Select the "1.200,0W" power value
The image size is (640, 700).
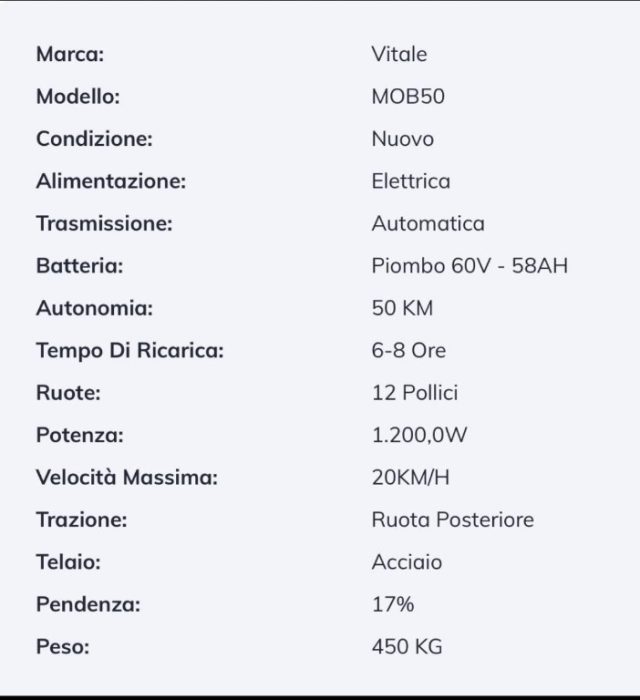tap(419, 435)
